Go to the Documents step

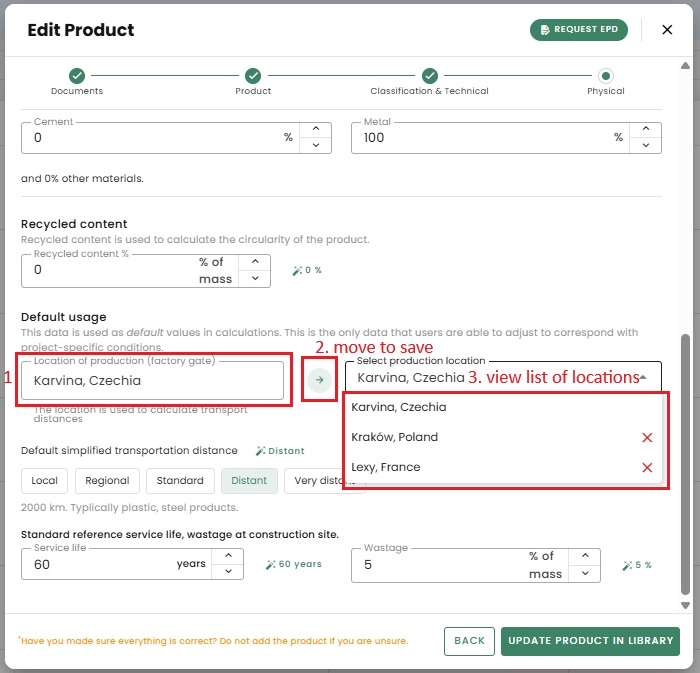tap(77, 81)
